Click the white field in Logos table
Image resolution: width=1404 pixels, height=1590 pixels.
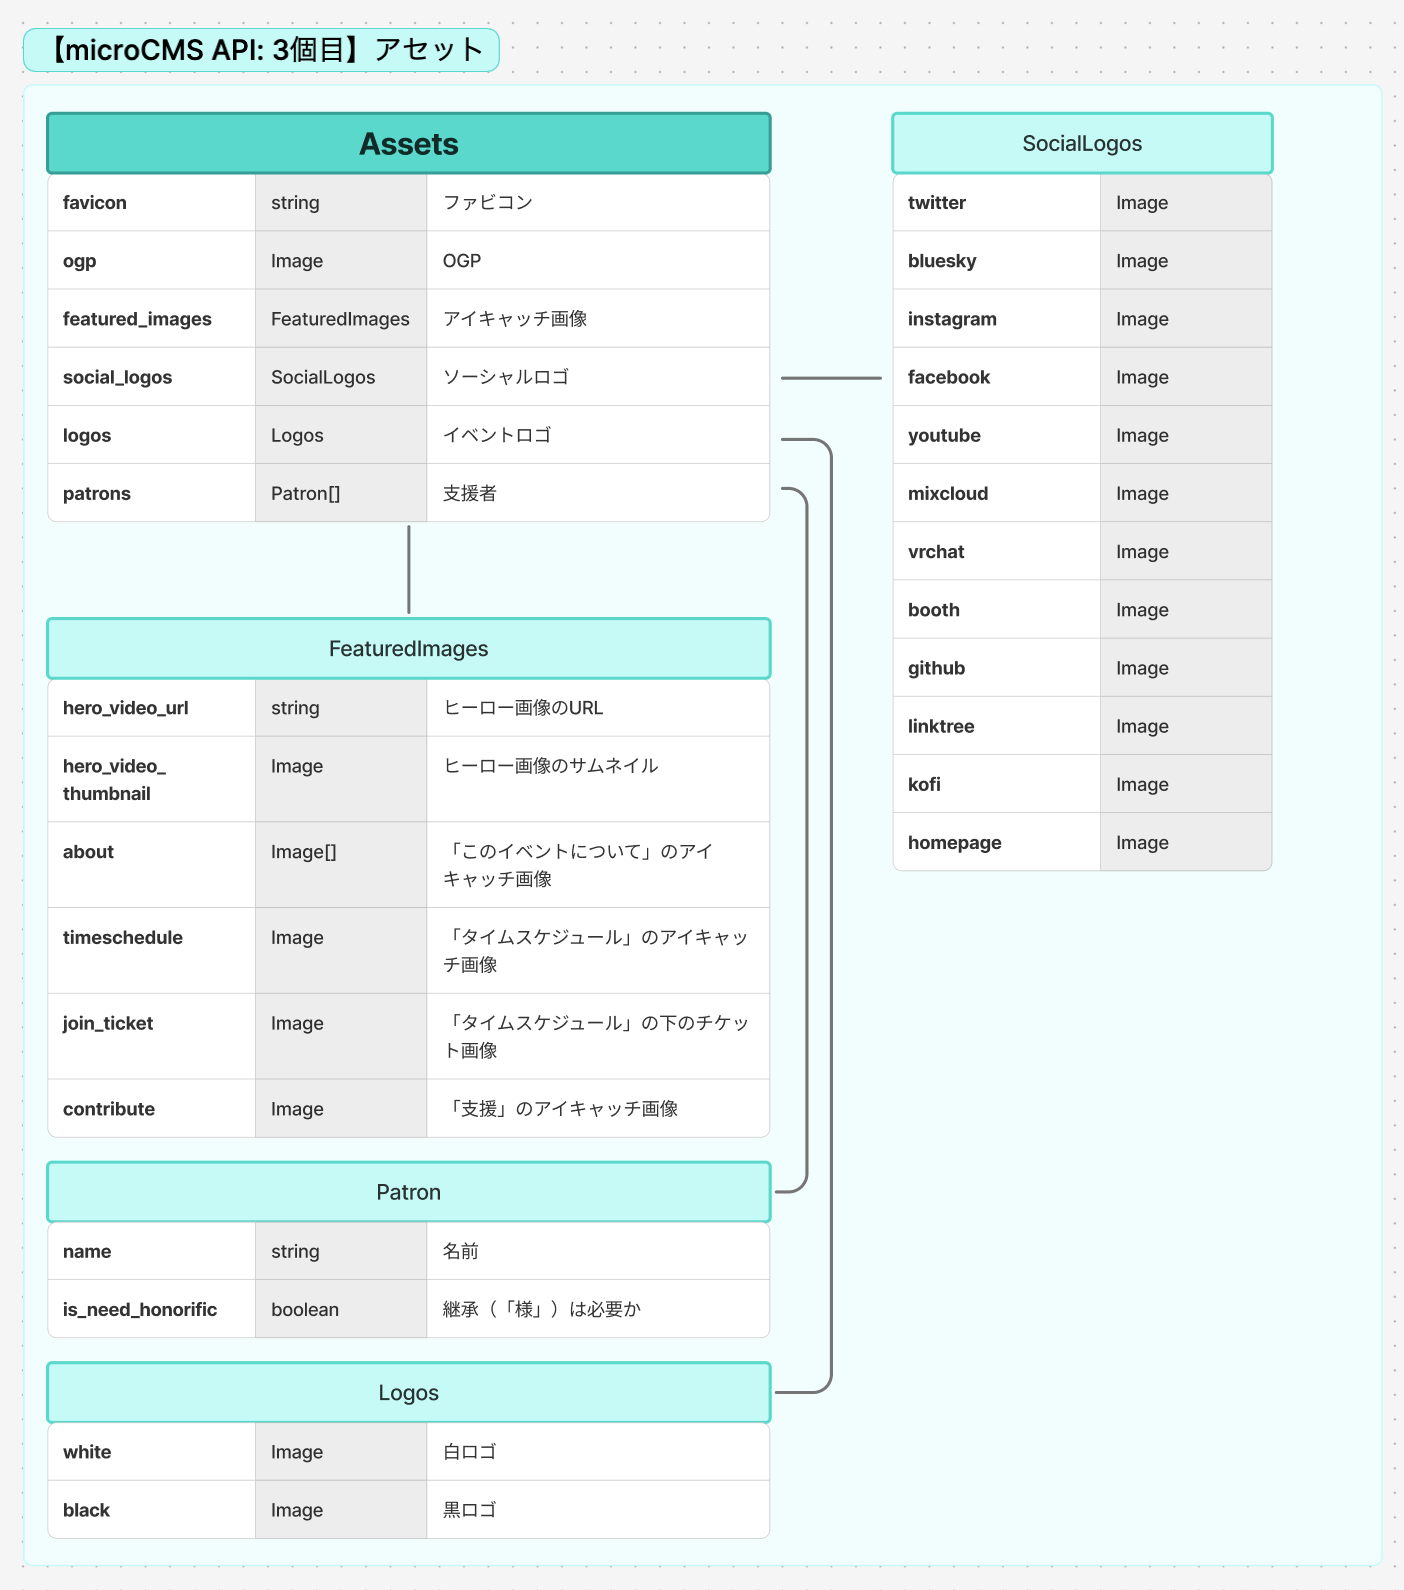pyautogui.click(x=152, y=1452)
